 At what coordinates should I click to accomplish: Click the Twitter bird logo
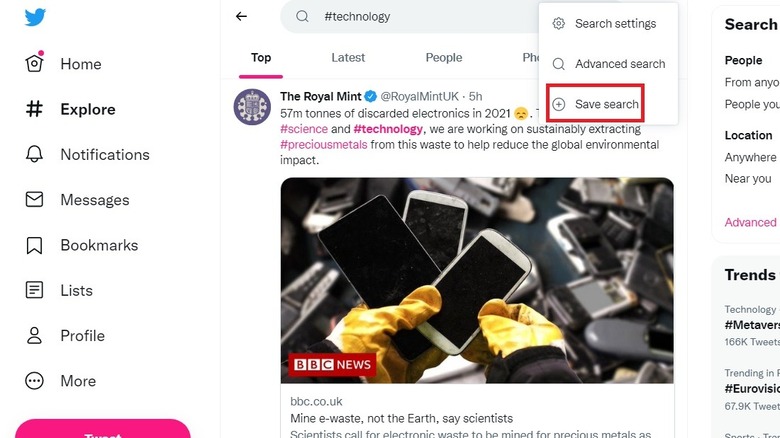pyautogui.click(x=36, y=17)
